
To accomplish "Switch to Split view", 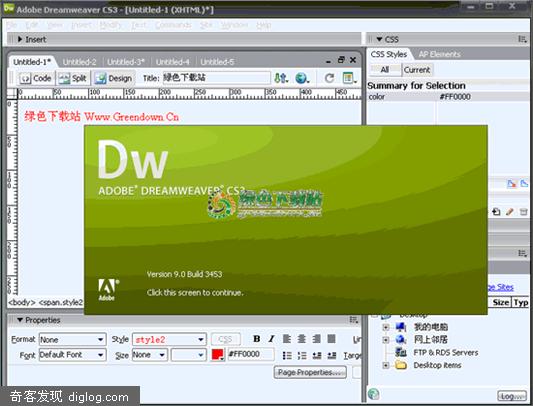I will pos(72,79).
